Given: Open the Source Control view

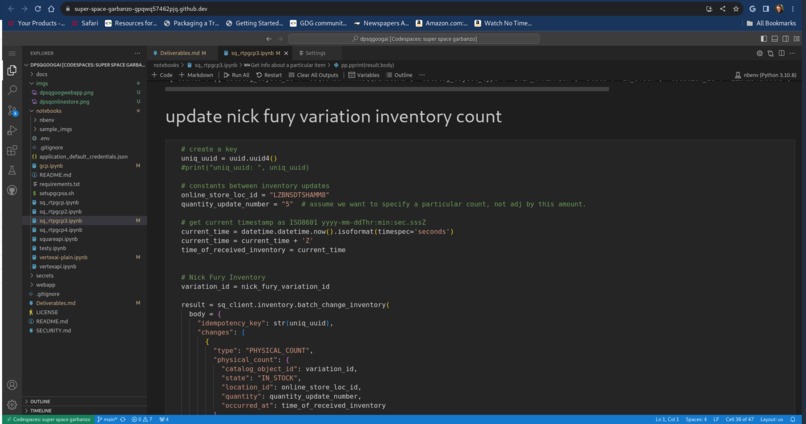Looking at the screenshot, I should (x=12, y=110).
